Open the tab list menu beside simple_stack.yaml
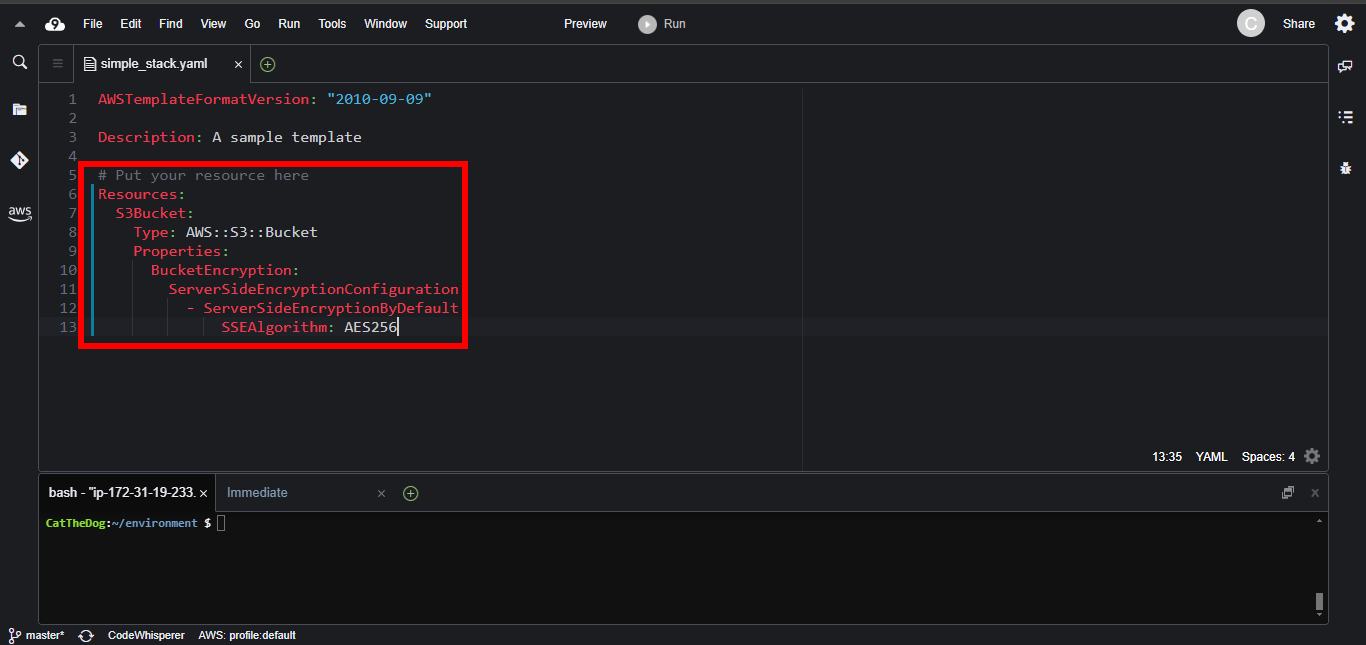Viewport: 1366px width, 645px height. click(x=57, y=64)
